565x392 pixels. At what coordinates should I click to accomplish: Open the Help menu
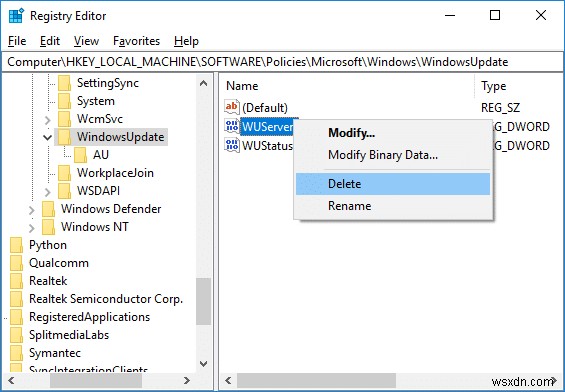(x=186, y=41)
